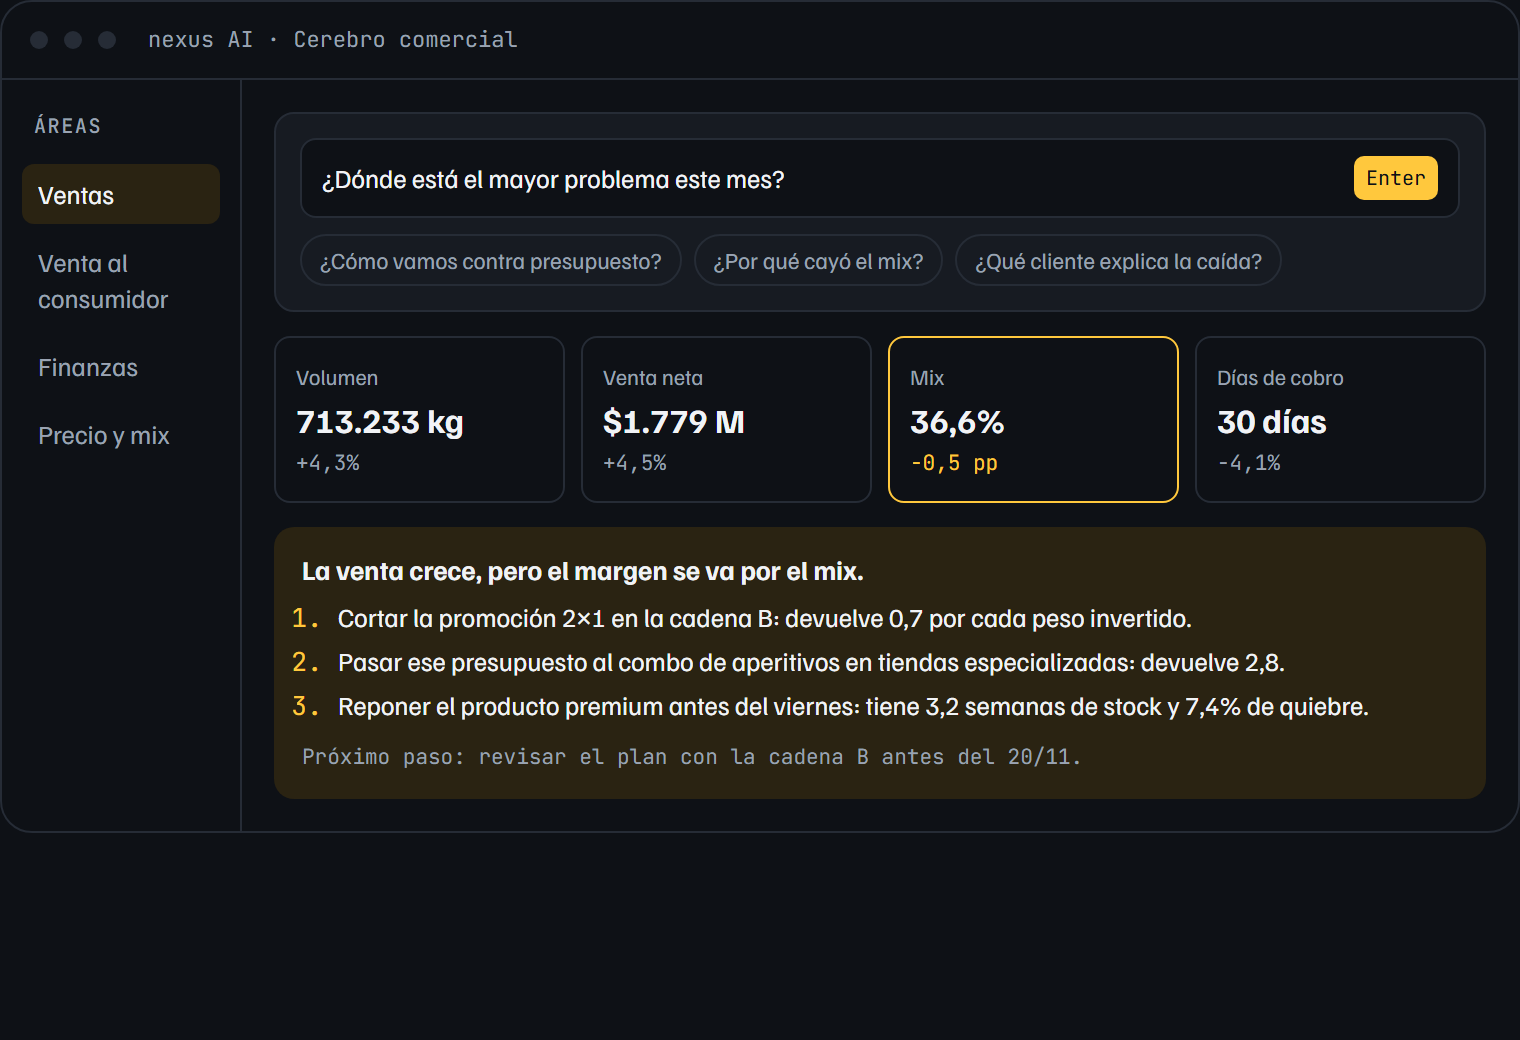This screenshot has height=1040, width=1520.
Task: Click the -4,1% change under Días de cobro
Action: coord(1249,463)
